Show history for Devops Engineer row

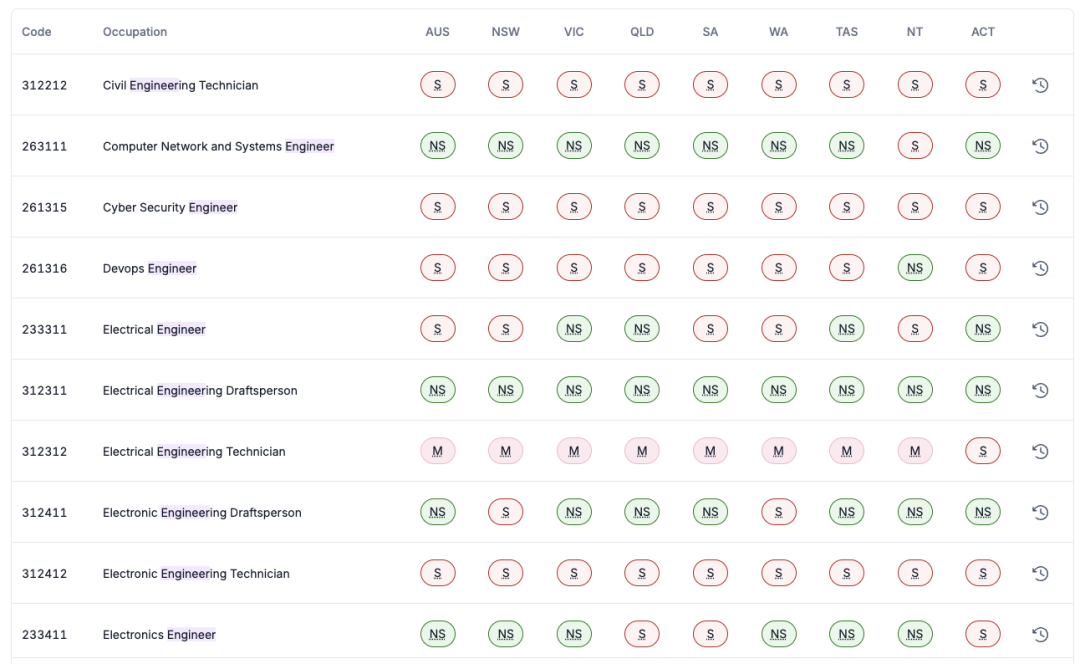pyautogui.click(x=1040, y=268)
